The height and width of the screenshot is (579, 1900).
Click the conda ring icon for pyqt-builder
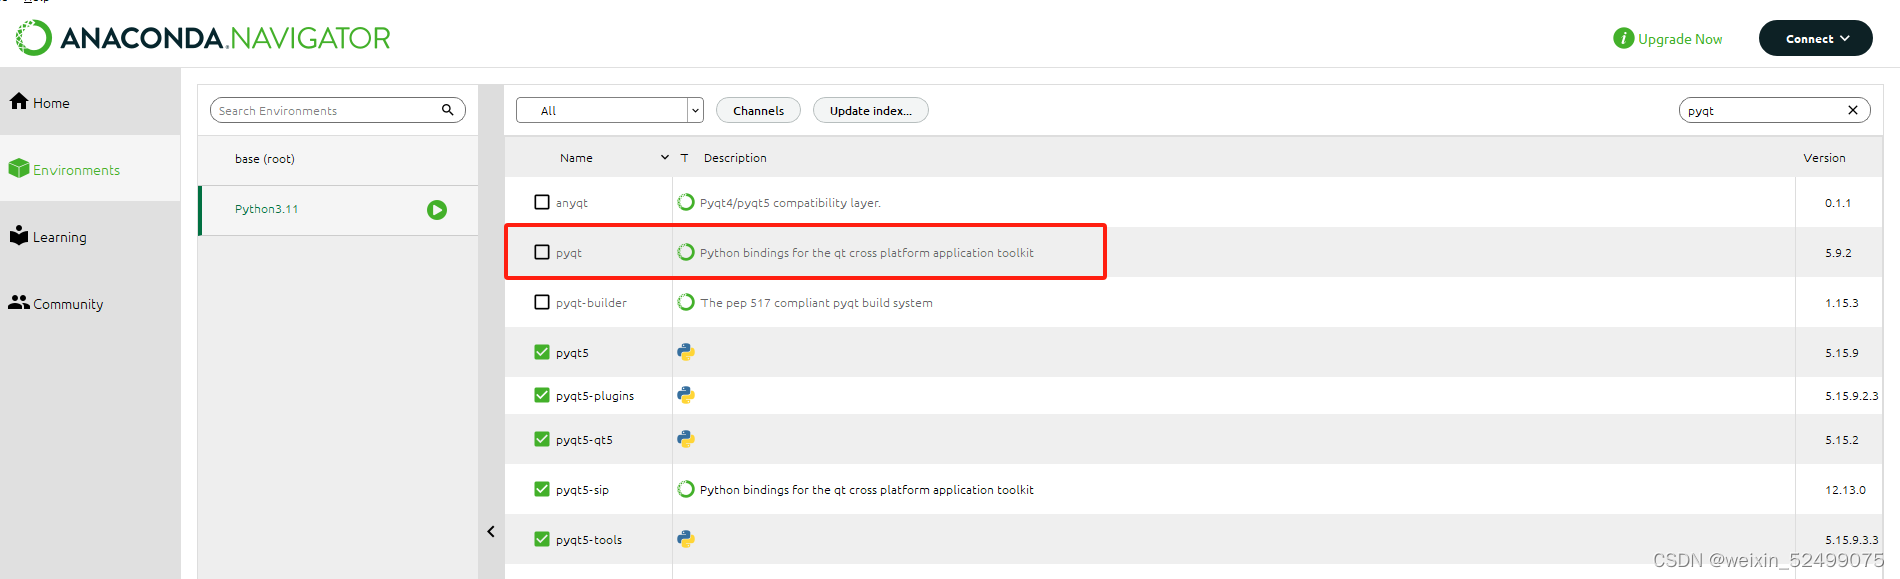point(686,302)
